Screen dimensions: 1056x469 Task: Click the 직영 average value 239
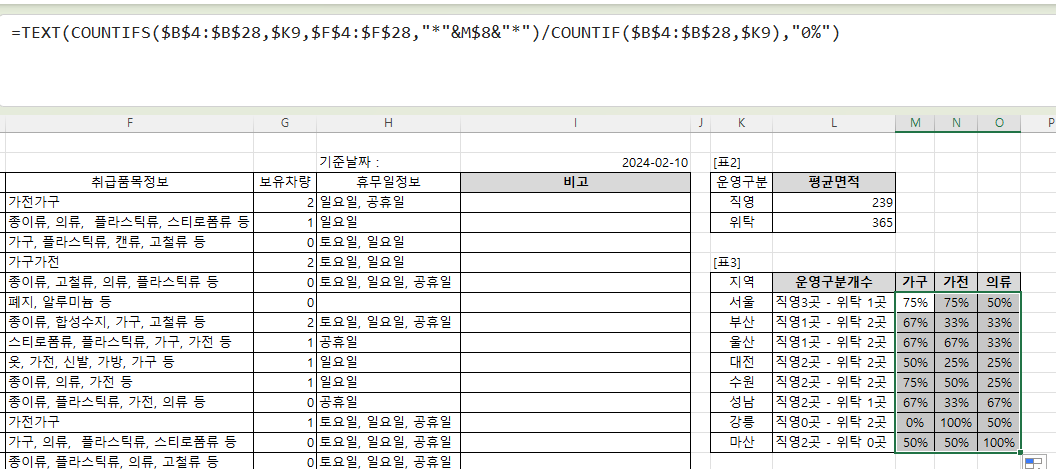pos(833,202)
